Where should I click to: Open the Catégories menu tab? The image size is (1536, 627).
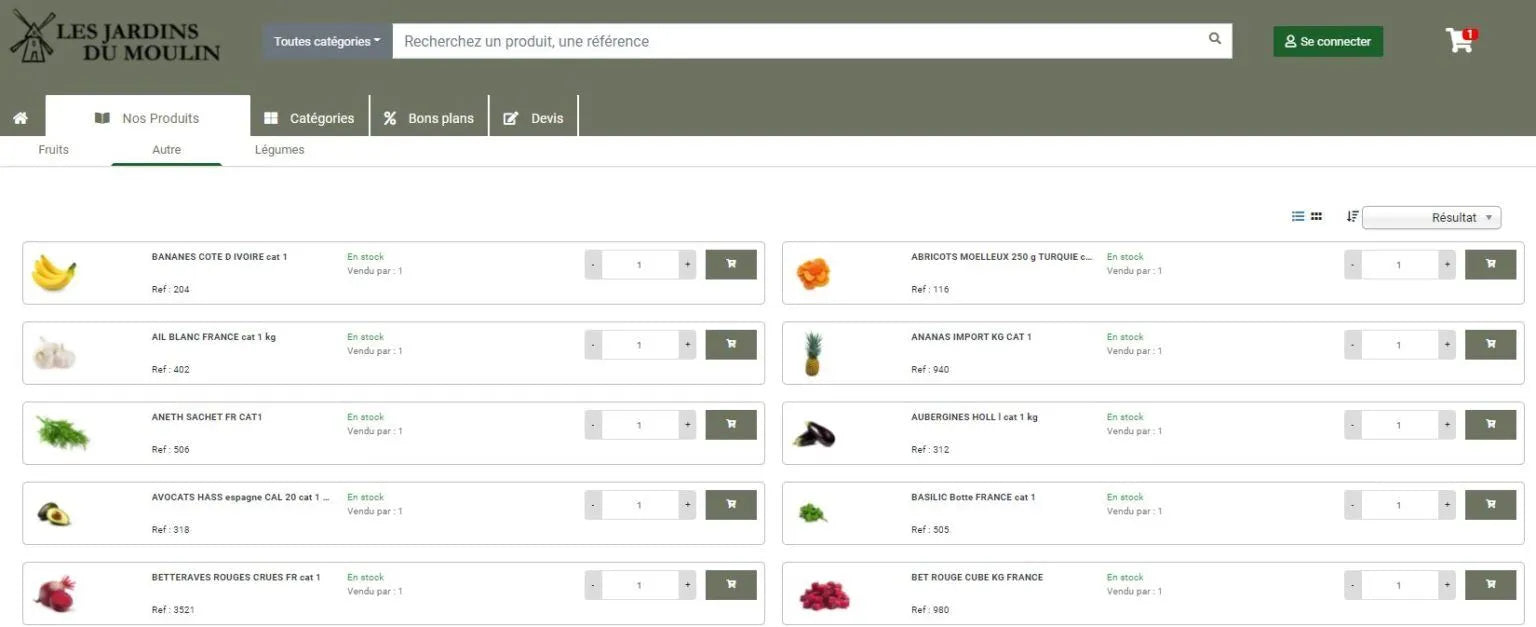point(309,118)
